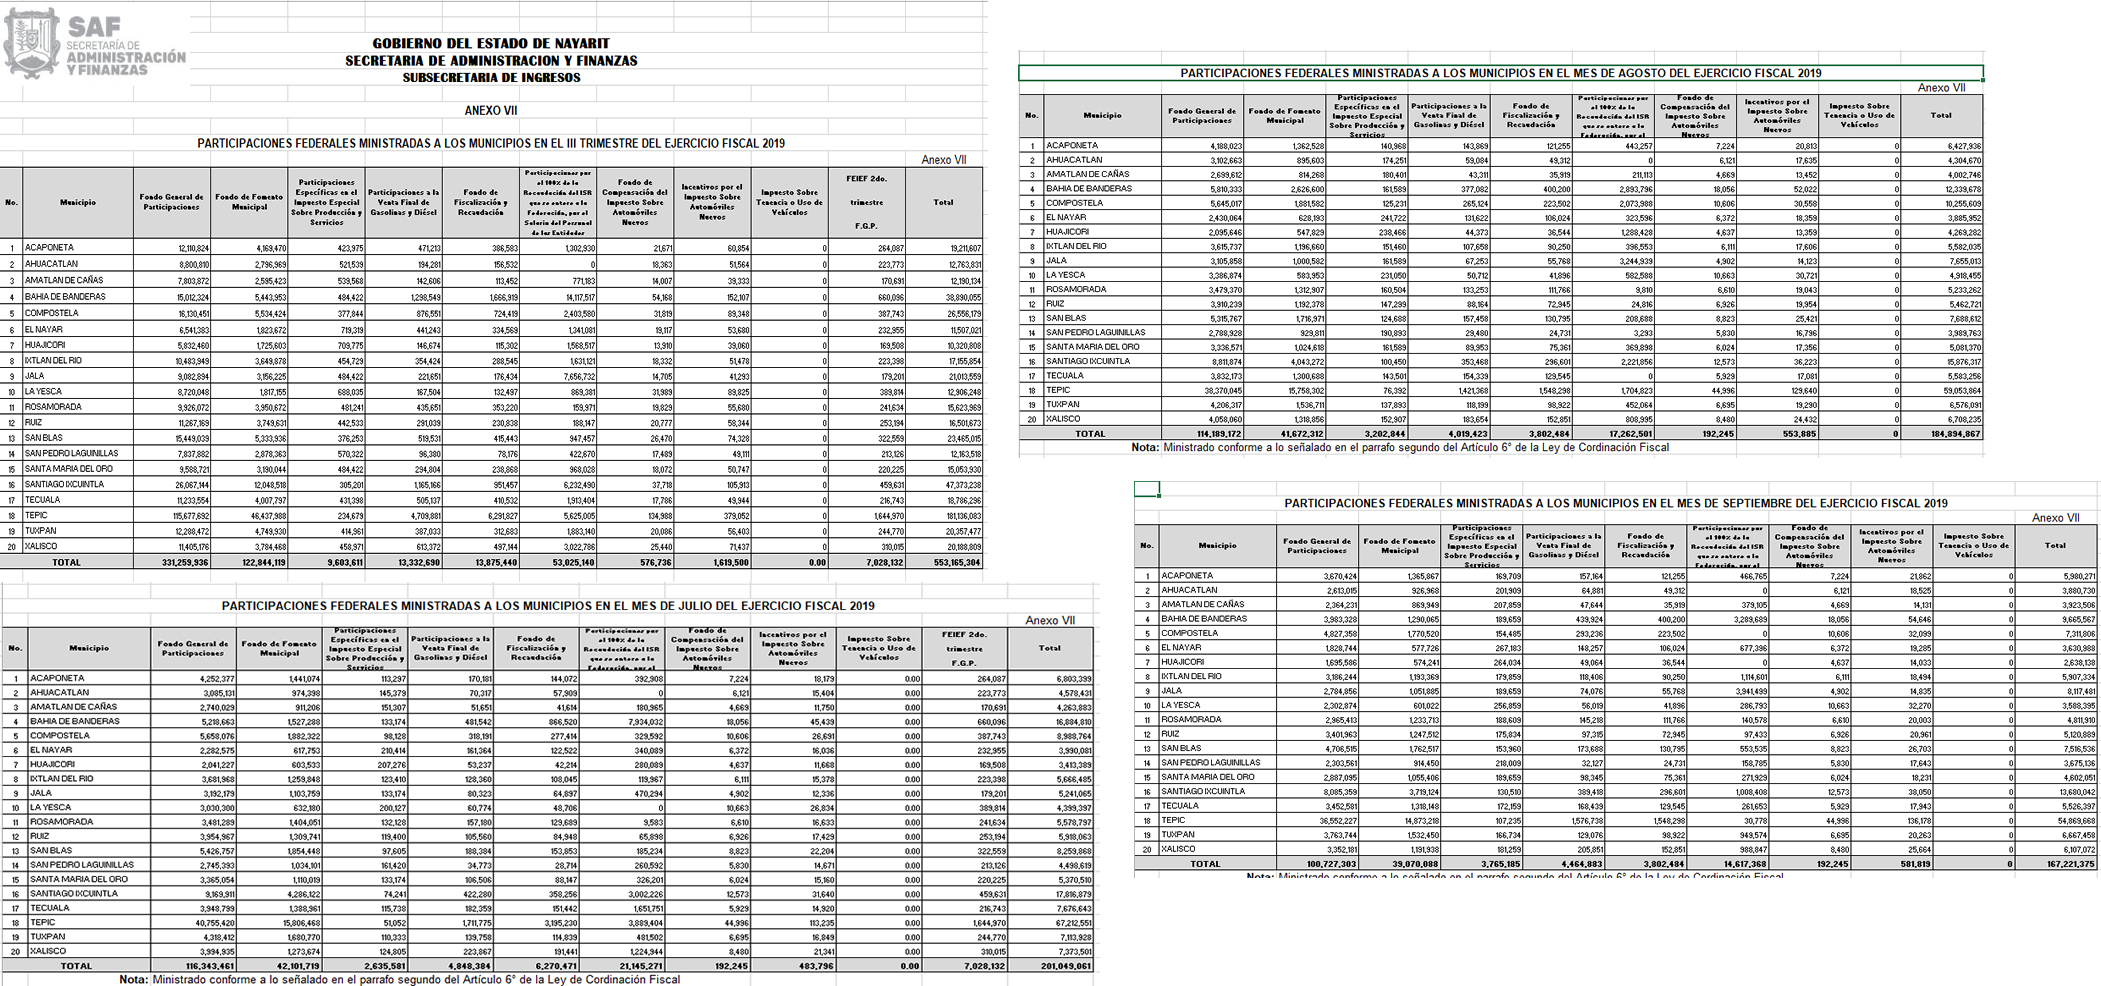Click the September ISR total 14,617,368
Viewport: 2101px width, 986px height.
[x=1728, y=864]
